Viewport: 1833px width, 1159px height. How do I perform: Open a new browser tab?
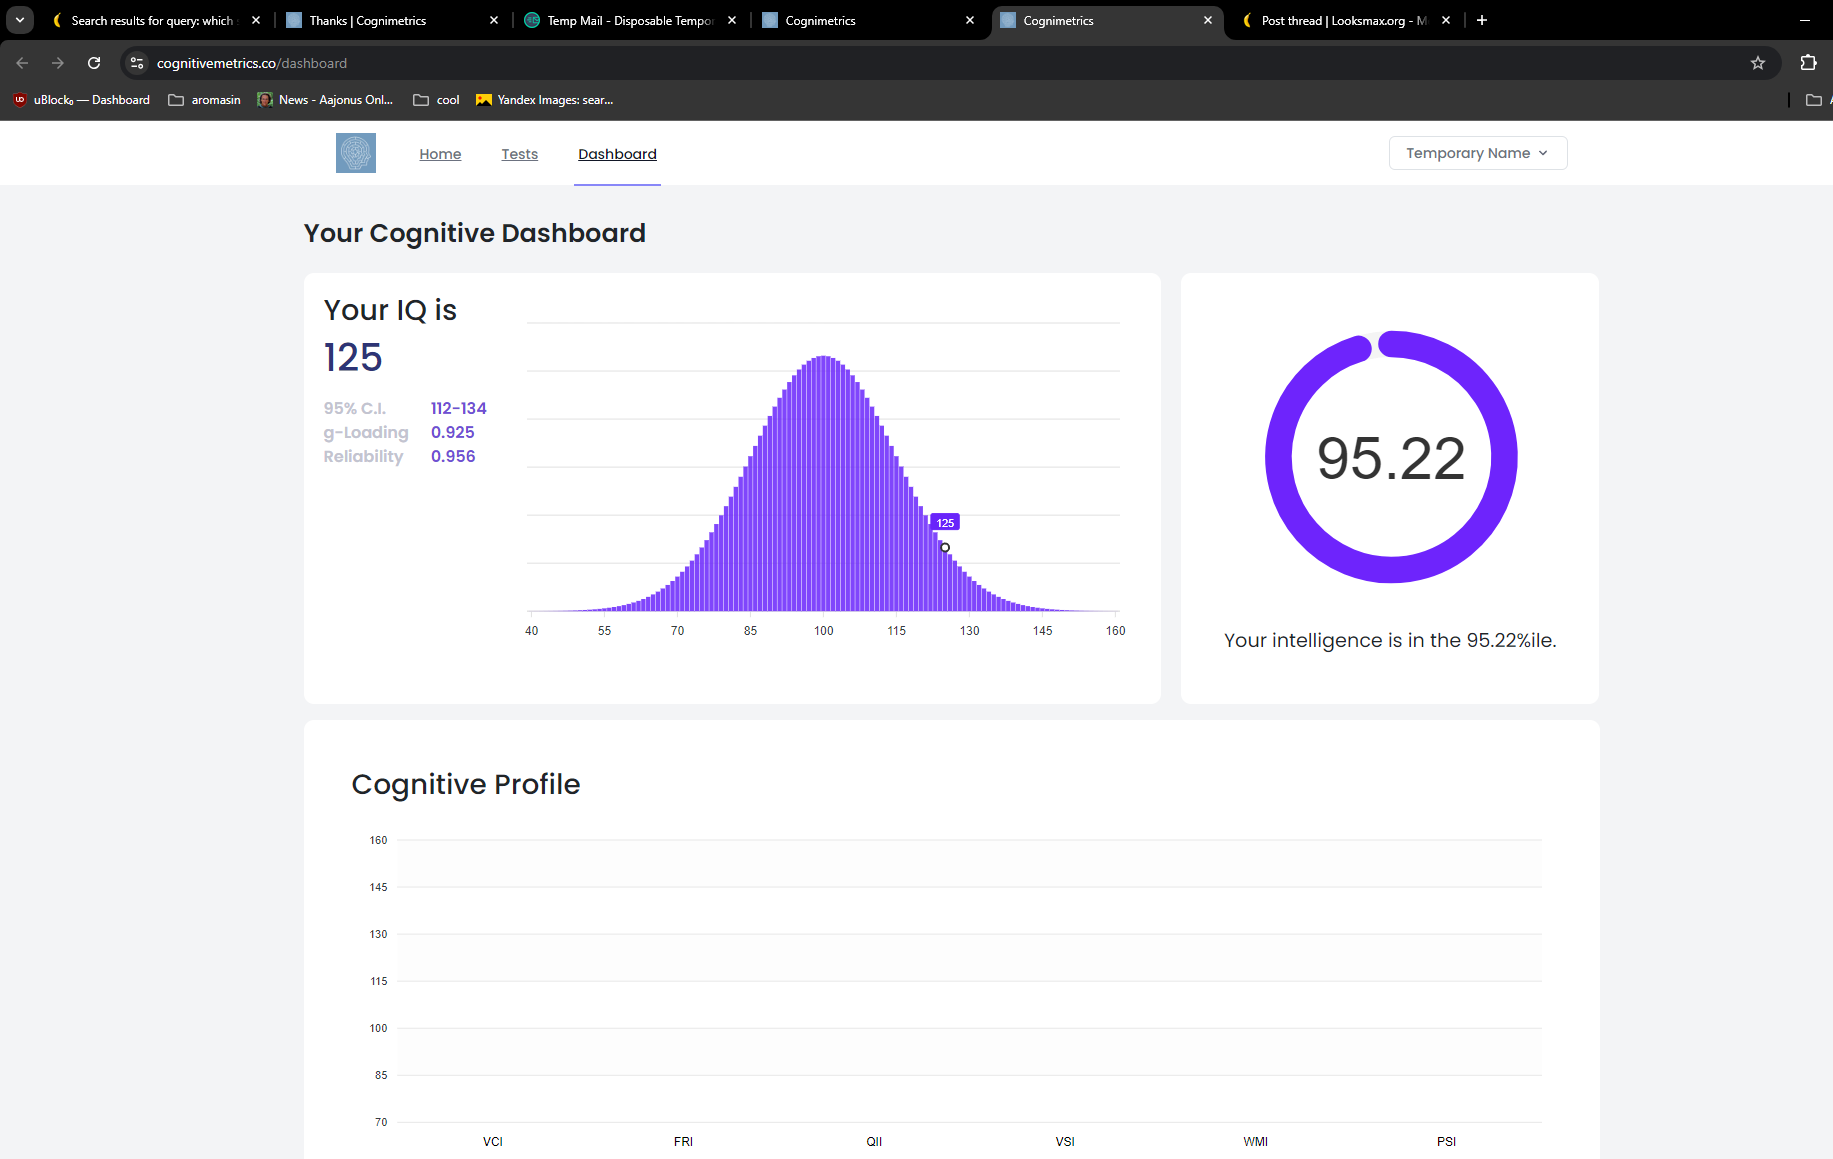pos(1482,20)
